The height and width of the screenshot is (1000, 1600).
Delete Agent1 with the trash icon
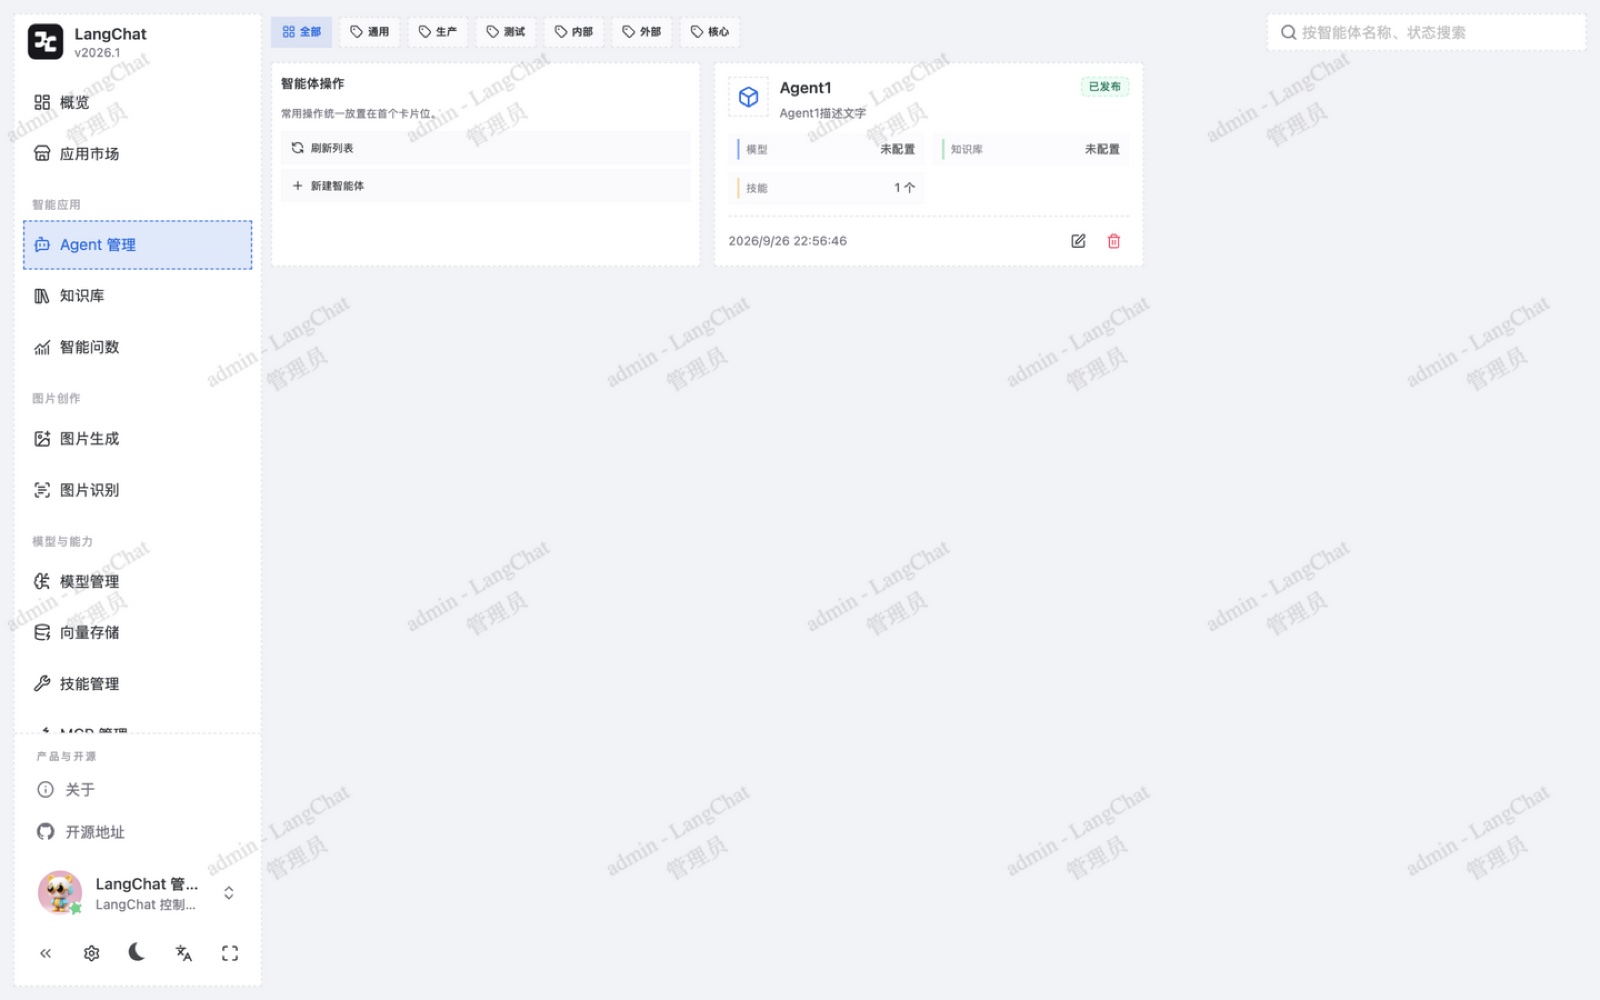click(1114, 241)
